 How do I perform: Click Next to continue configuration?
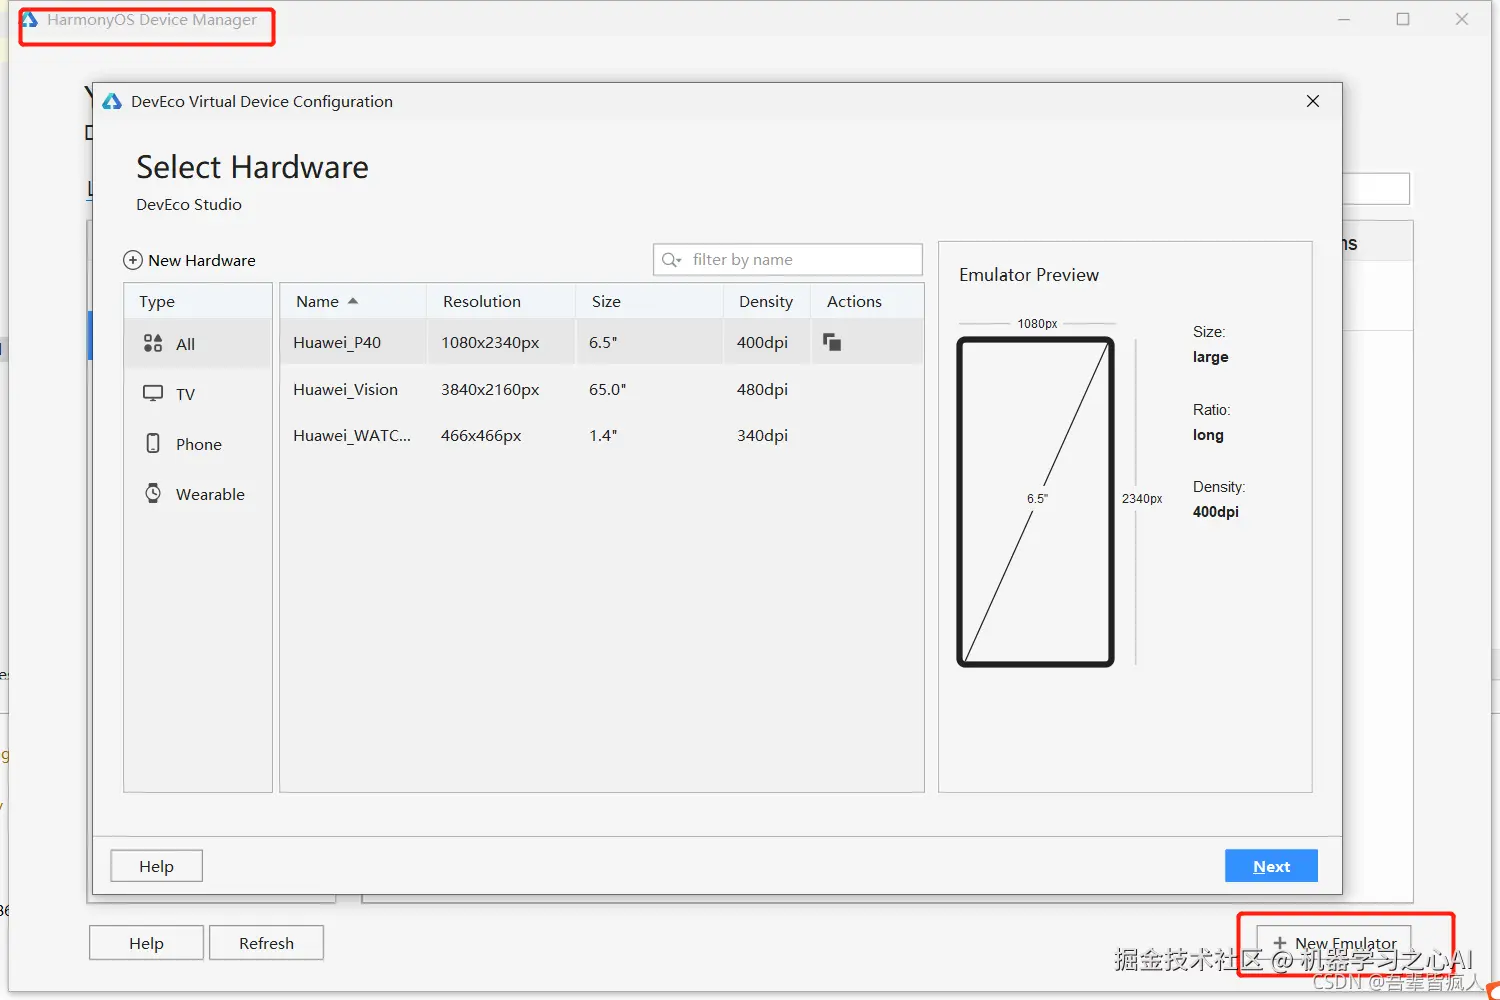pyautogui.click(x=1271, y=866)
